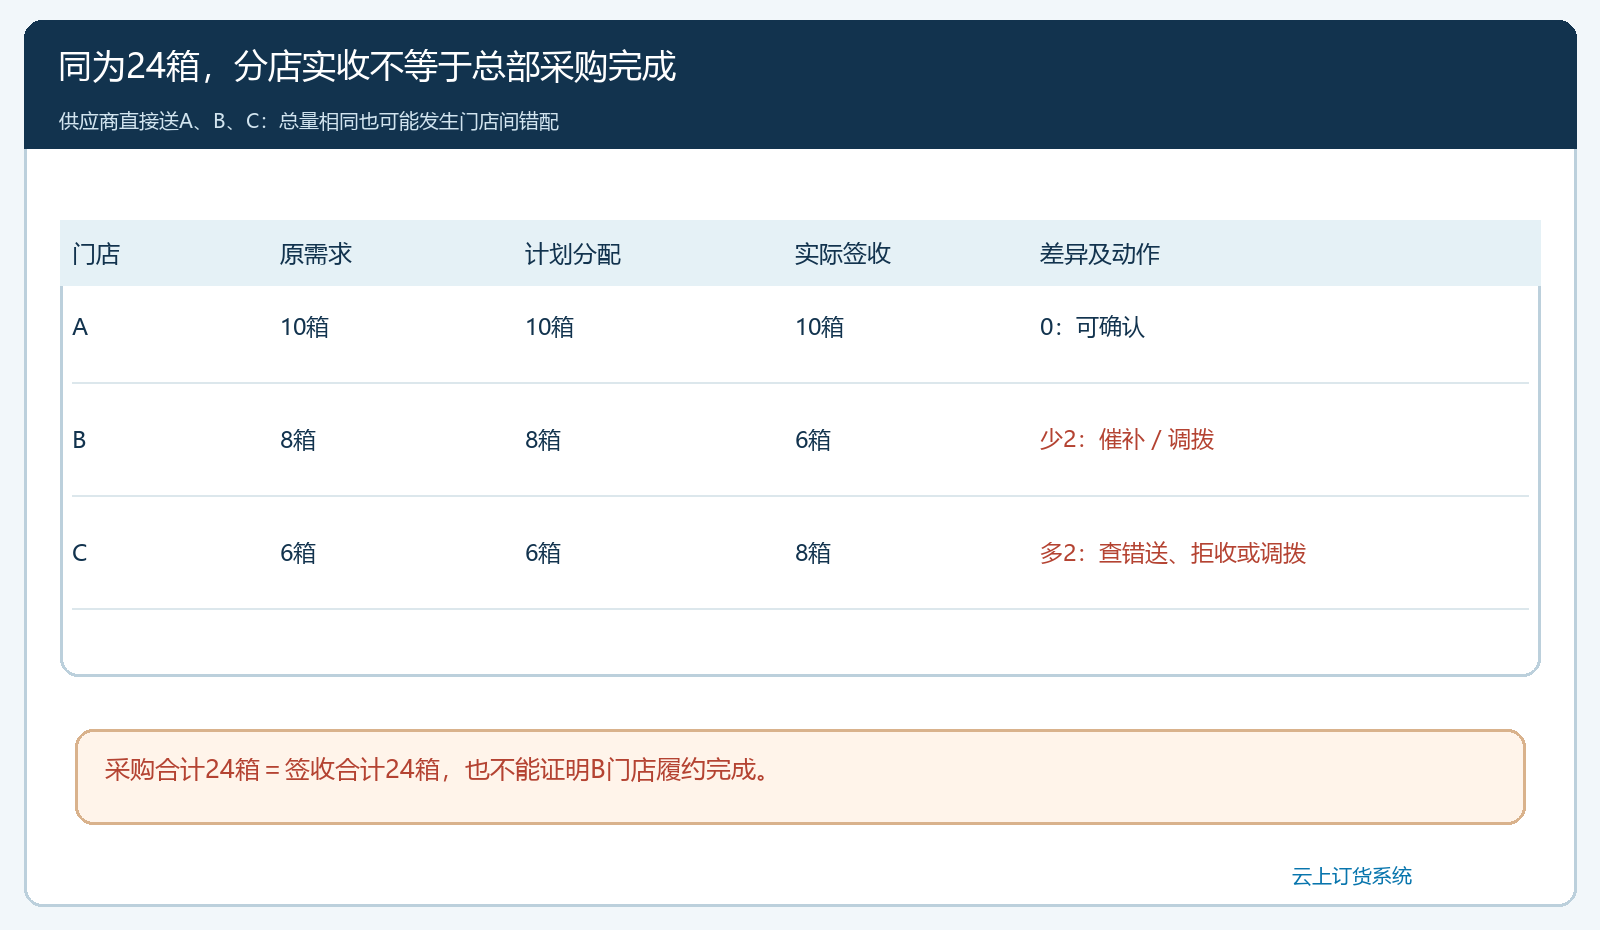Click store A's 10箱 planned allocation value
This screenshot has height=930, width=1600.
[x=549, y=327]
